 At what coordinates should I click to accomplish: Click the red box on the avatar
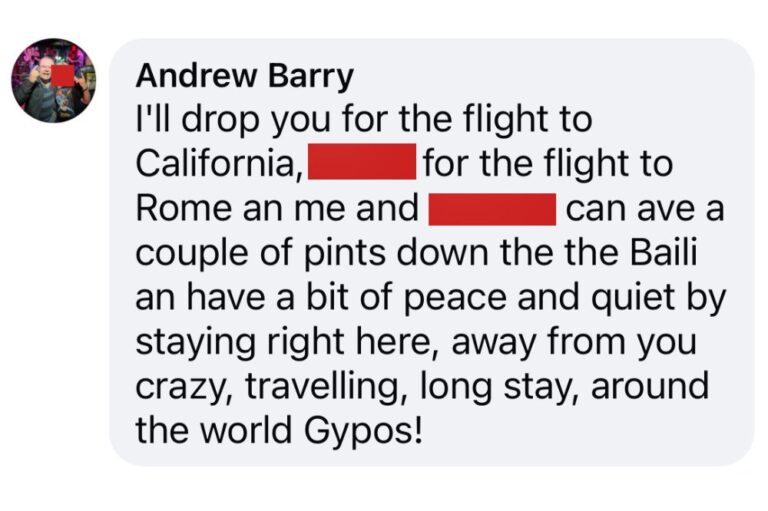click(x=63, y=75)
